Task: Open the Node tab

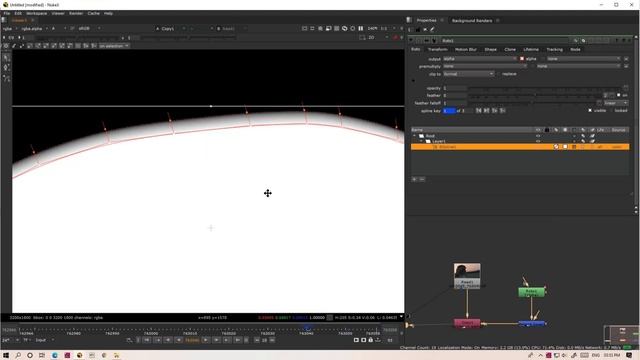Action: [x=575, y=49]
